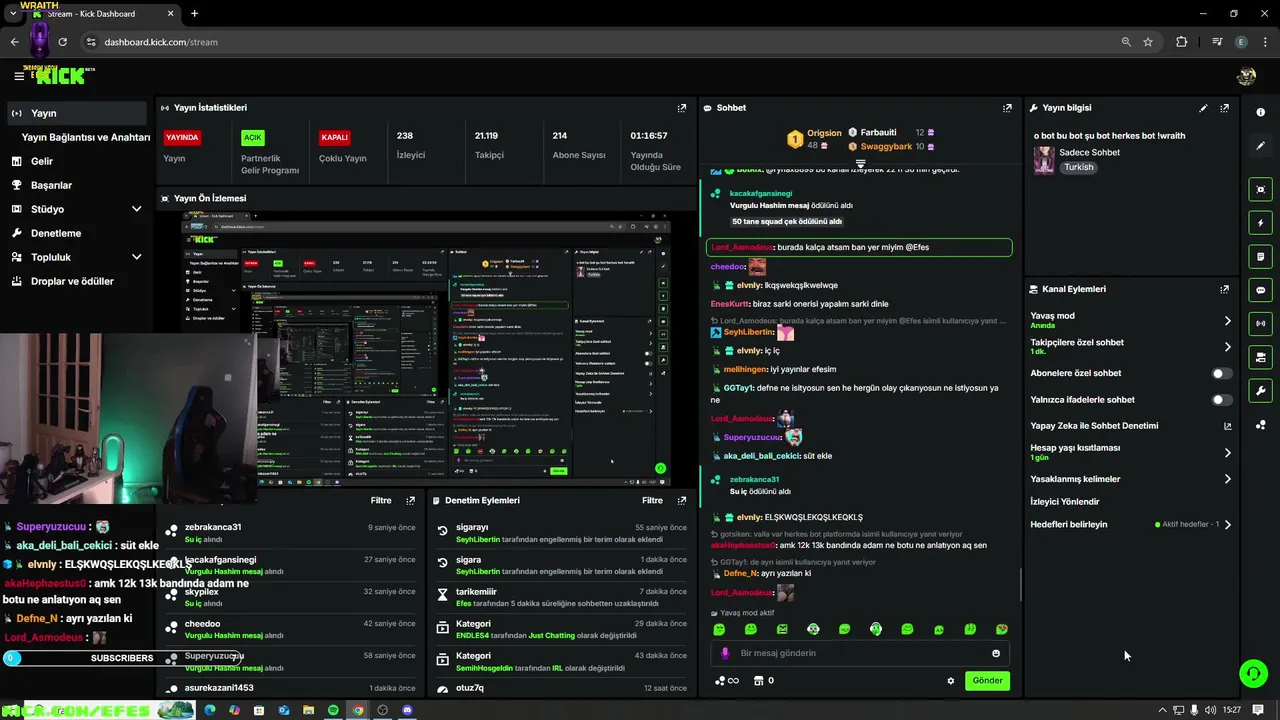The image size is (1280, 720).
Task: Toggle the lightning bolt icon in right sidebar
Action: click(1260, 223)
